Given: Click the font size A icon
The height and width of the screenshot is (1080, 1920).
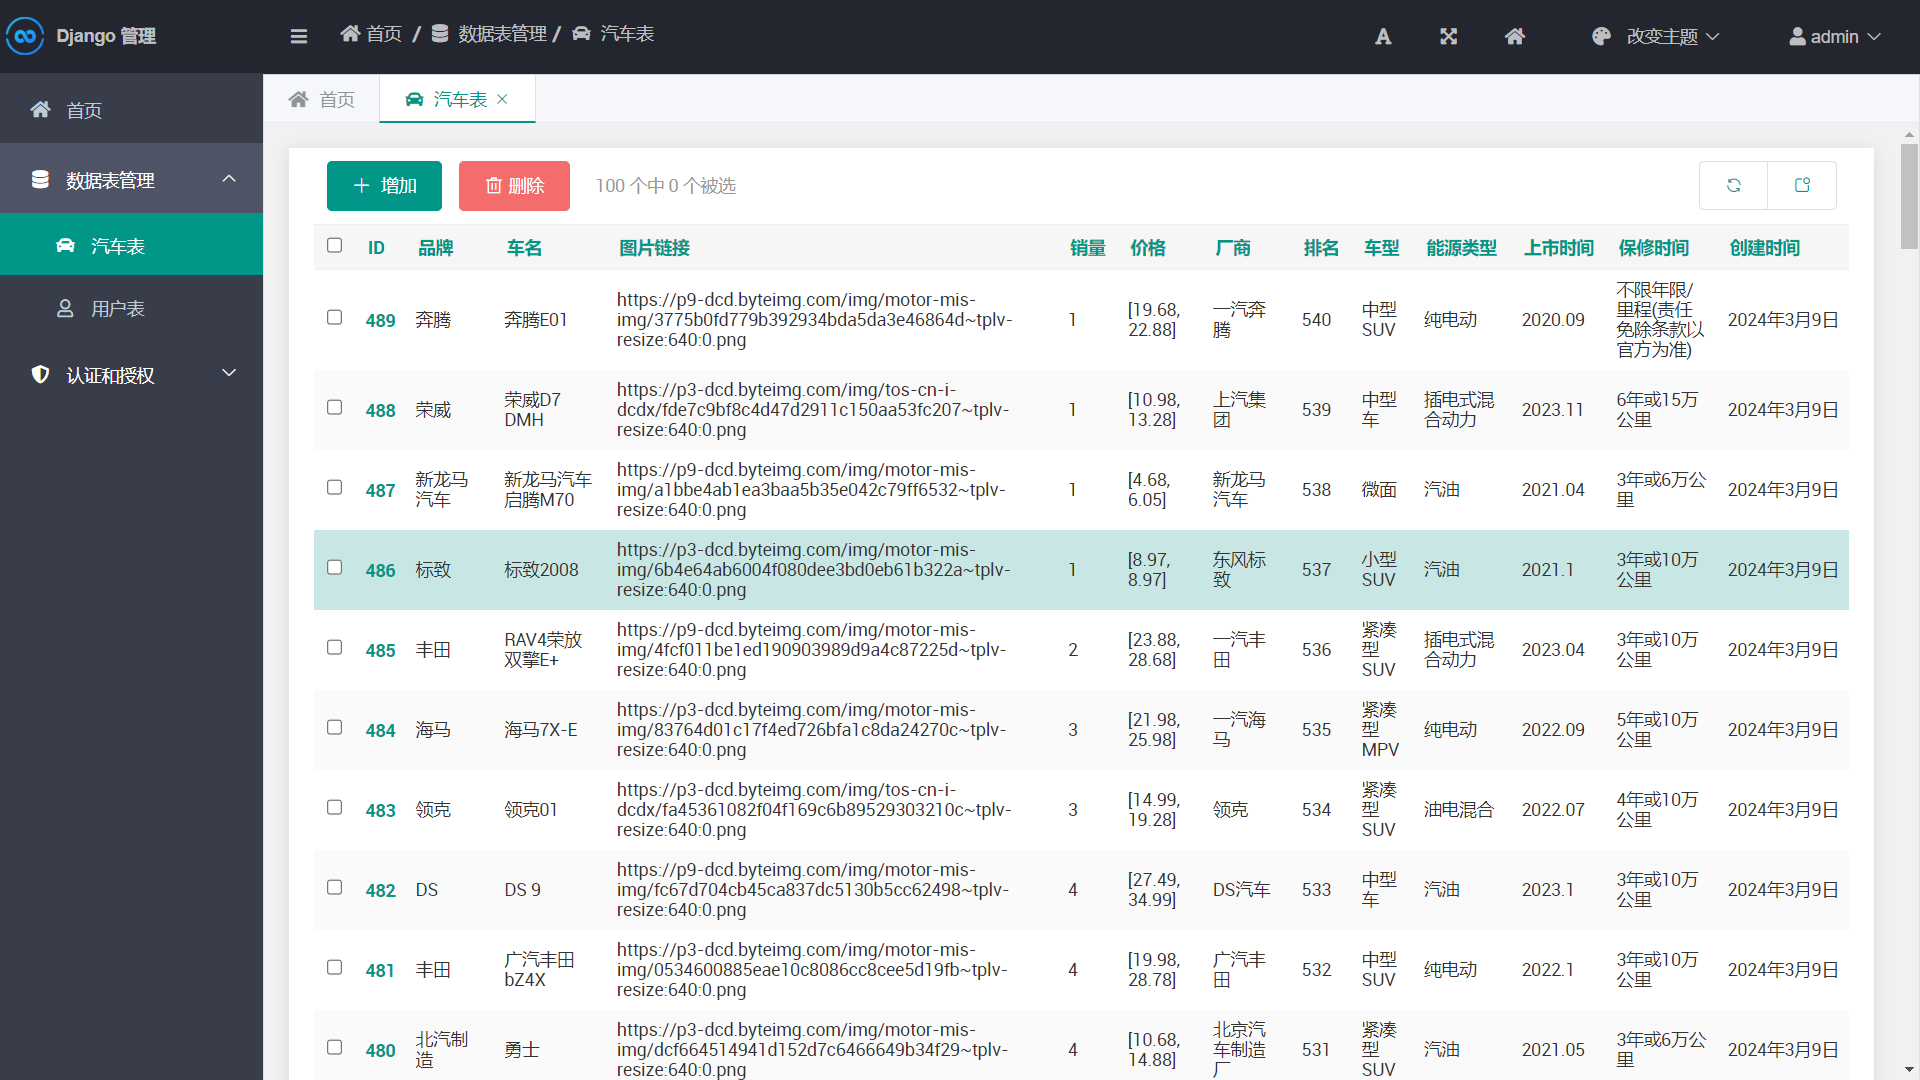Looking at the screenshot, I should pyautogui.click(x=1383, y=37).
